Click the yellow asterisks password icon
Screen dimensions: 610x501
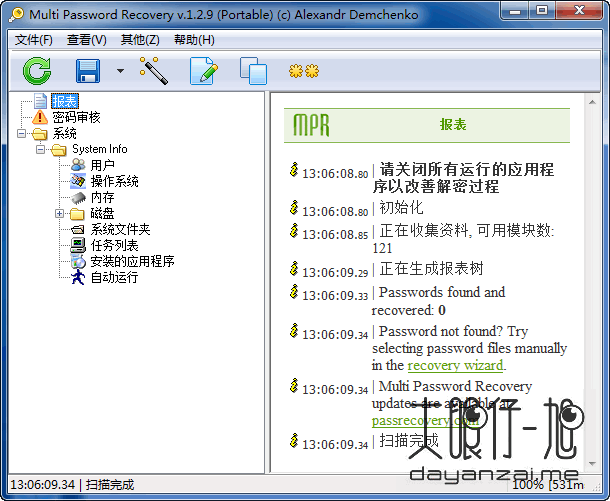tap(304, 71)
